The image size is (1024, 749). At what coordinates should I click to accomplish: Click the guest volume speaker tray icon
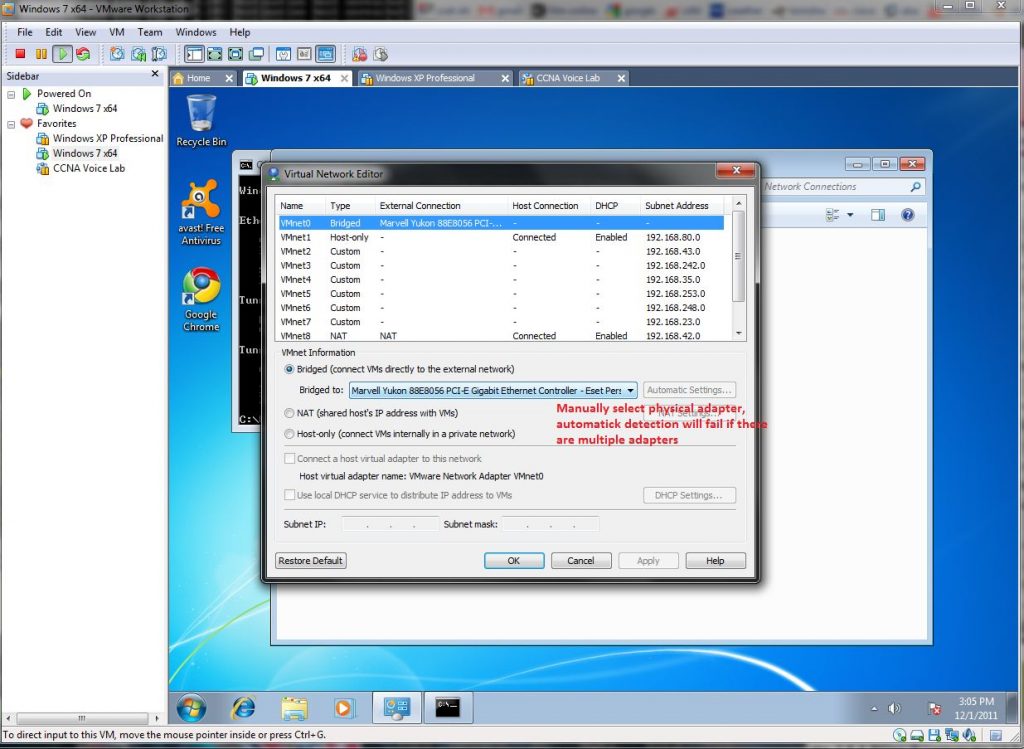[x=895, y=709]
